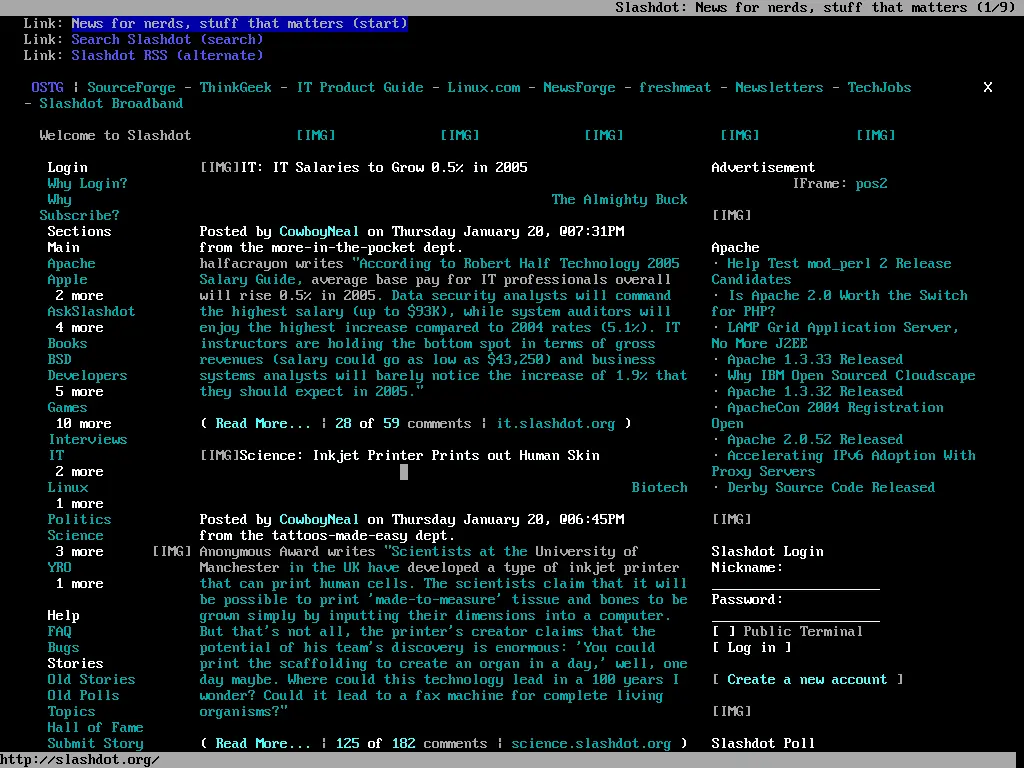1024x768 pixels.
Task: Open the Developers section link
Action: [x=88, y=376]
